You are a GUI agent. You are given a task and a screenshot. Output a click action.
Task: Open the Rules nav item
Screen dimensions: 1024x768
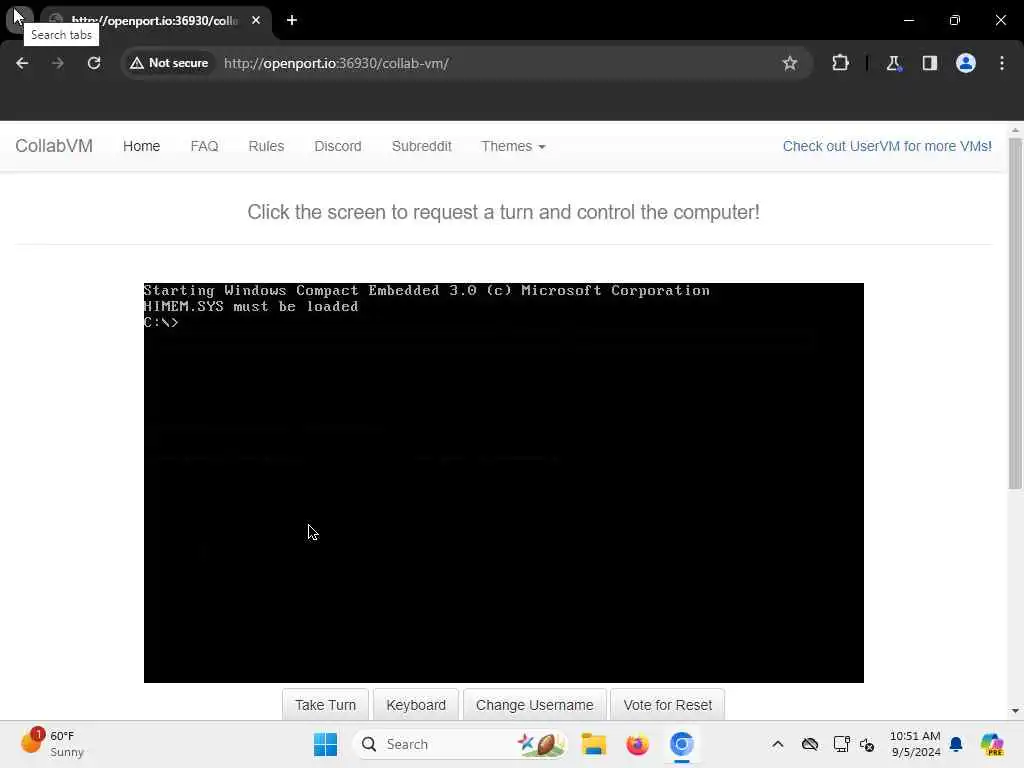(266, 146)
